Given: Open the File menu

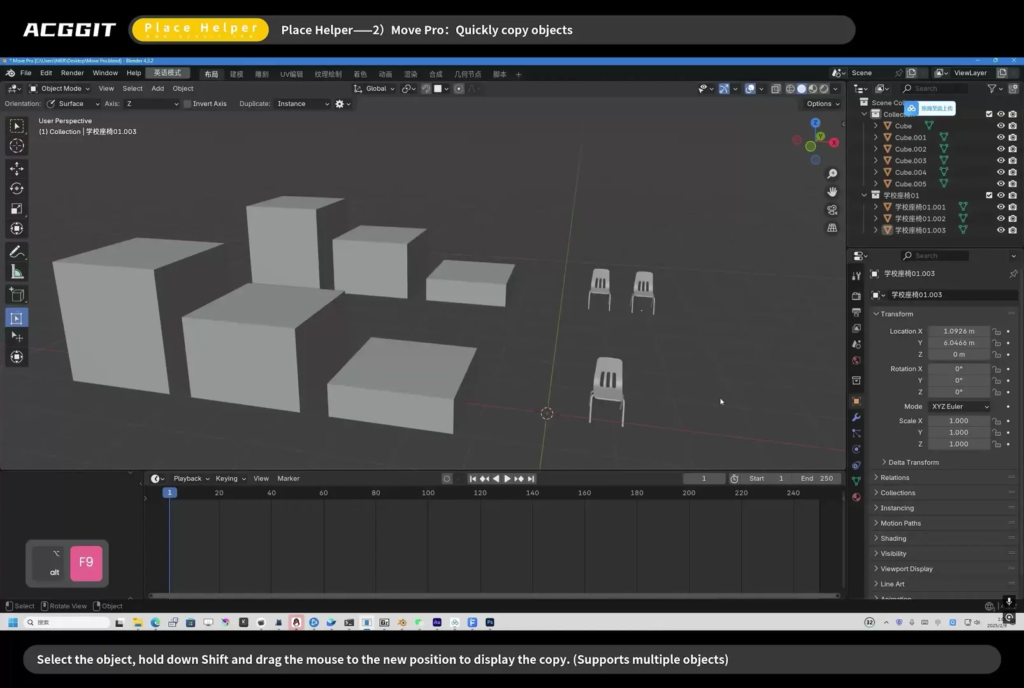Looking at the screenshot, I should pyautogui.click(x=25, y=73).
